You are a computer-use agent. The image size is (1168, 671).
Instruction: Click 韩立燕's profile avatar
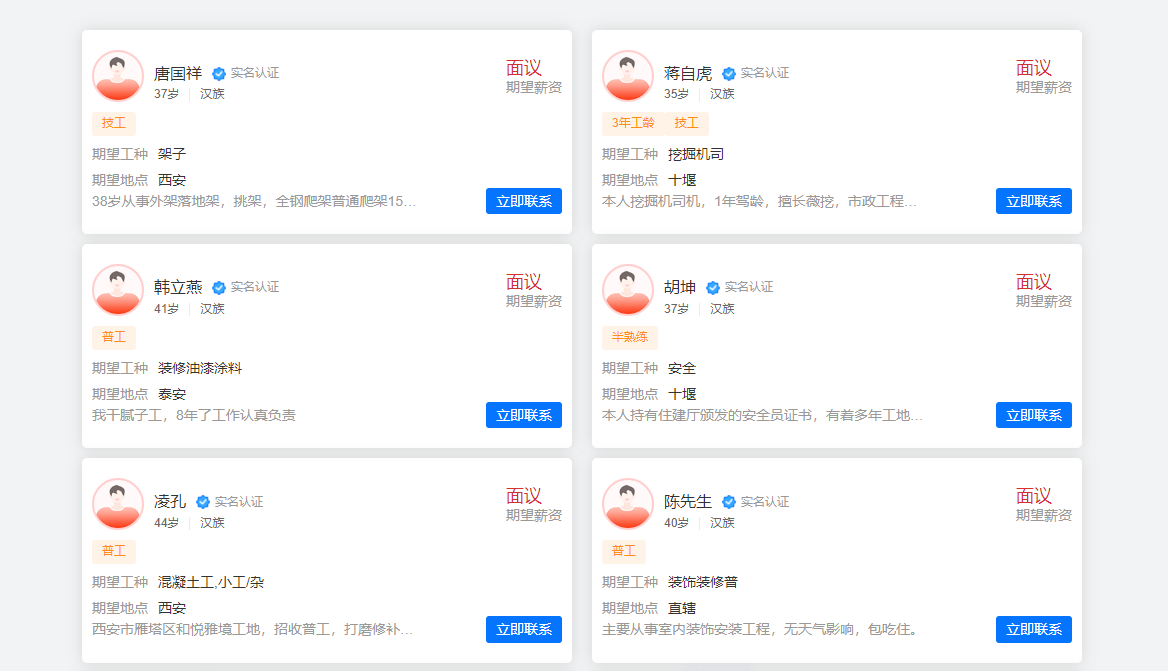pos(118,290)
